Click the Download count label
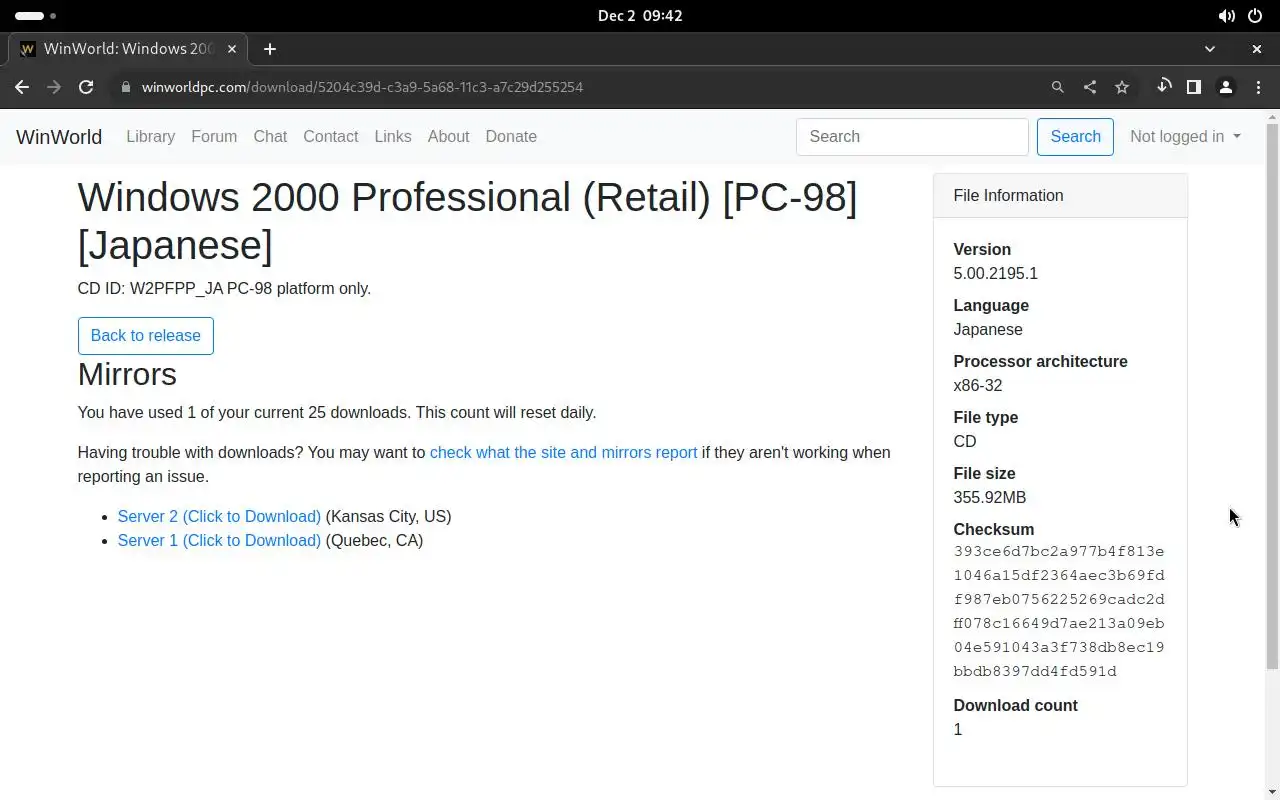 coord(1015,706)
